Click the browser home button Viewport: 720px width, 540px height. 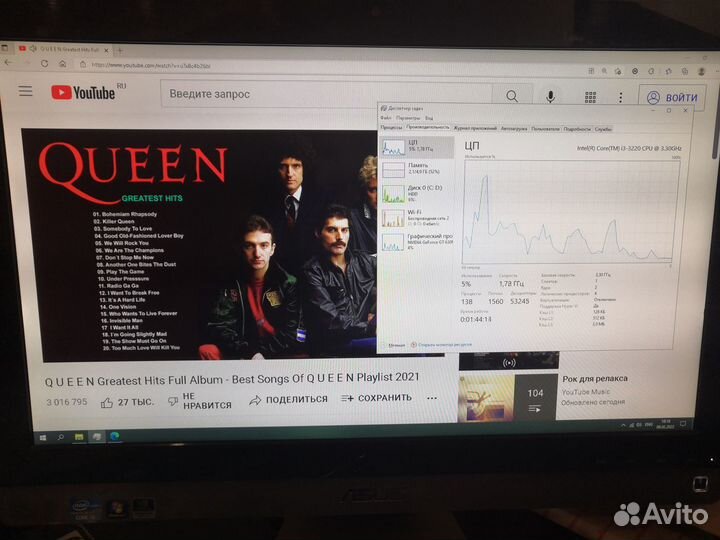click(x=62, y=64)
